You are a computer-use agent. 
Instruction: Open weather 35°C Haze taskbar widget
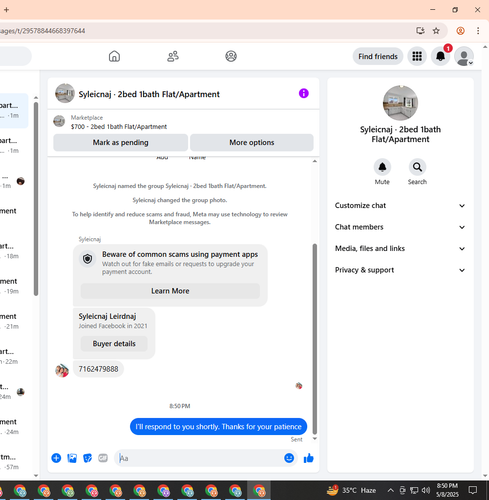(351, 490)
